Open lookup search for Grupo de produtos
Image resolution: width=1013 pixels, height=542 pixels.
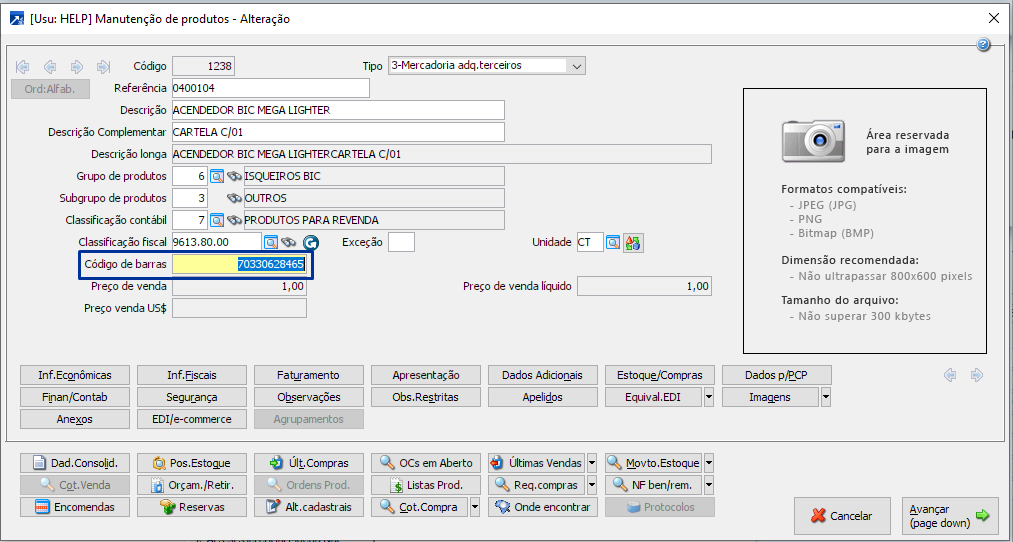[x=216, y=176]
